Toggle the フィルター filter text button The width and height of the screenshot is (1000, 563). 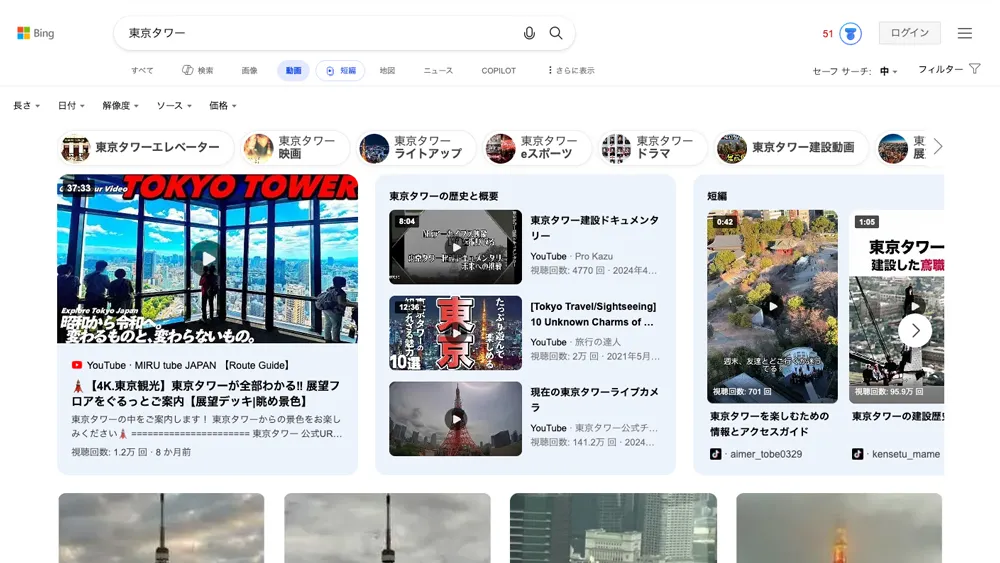click(940, 69)
